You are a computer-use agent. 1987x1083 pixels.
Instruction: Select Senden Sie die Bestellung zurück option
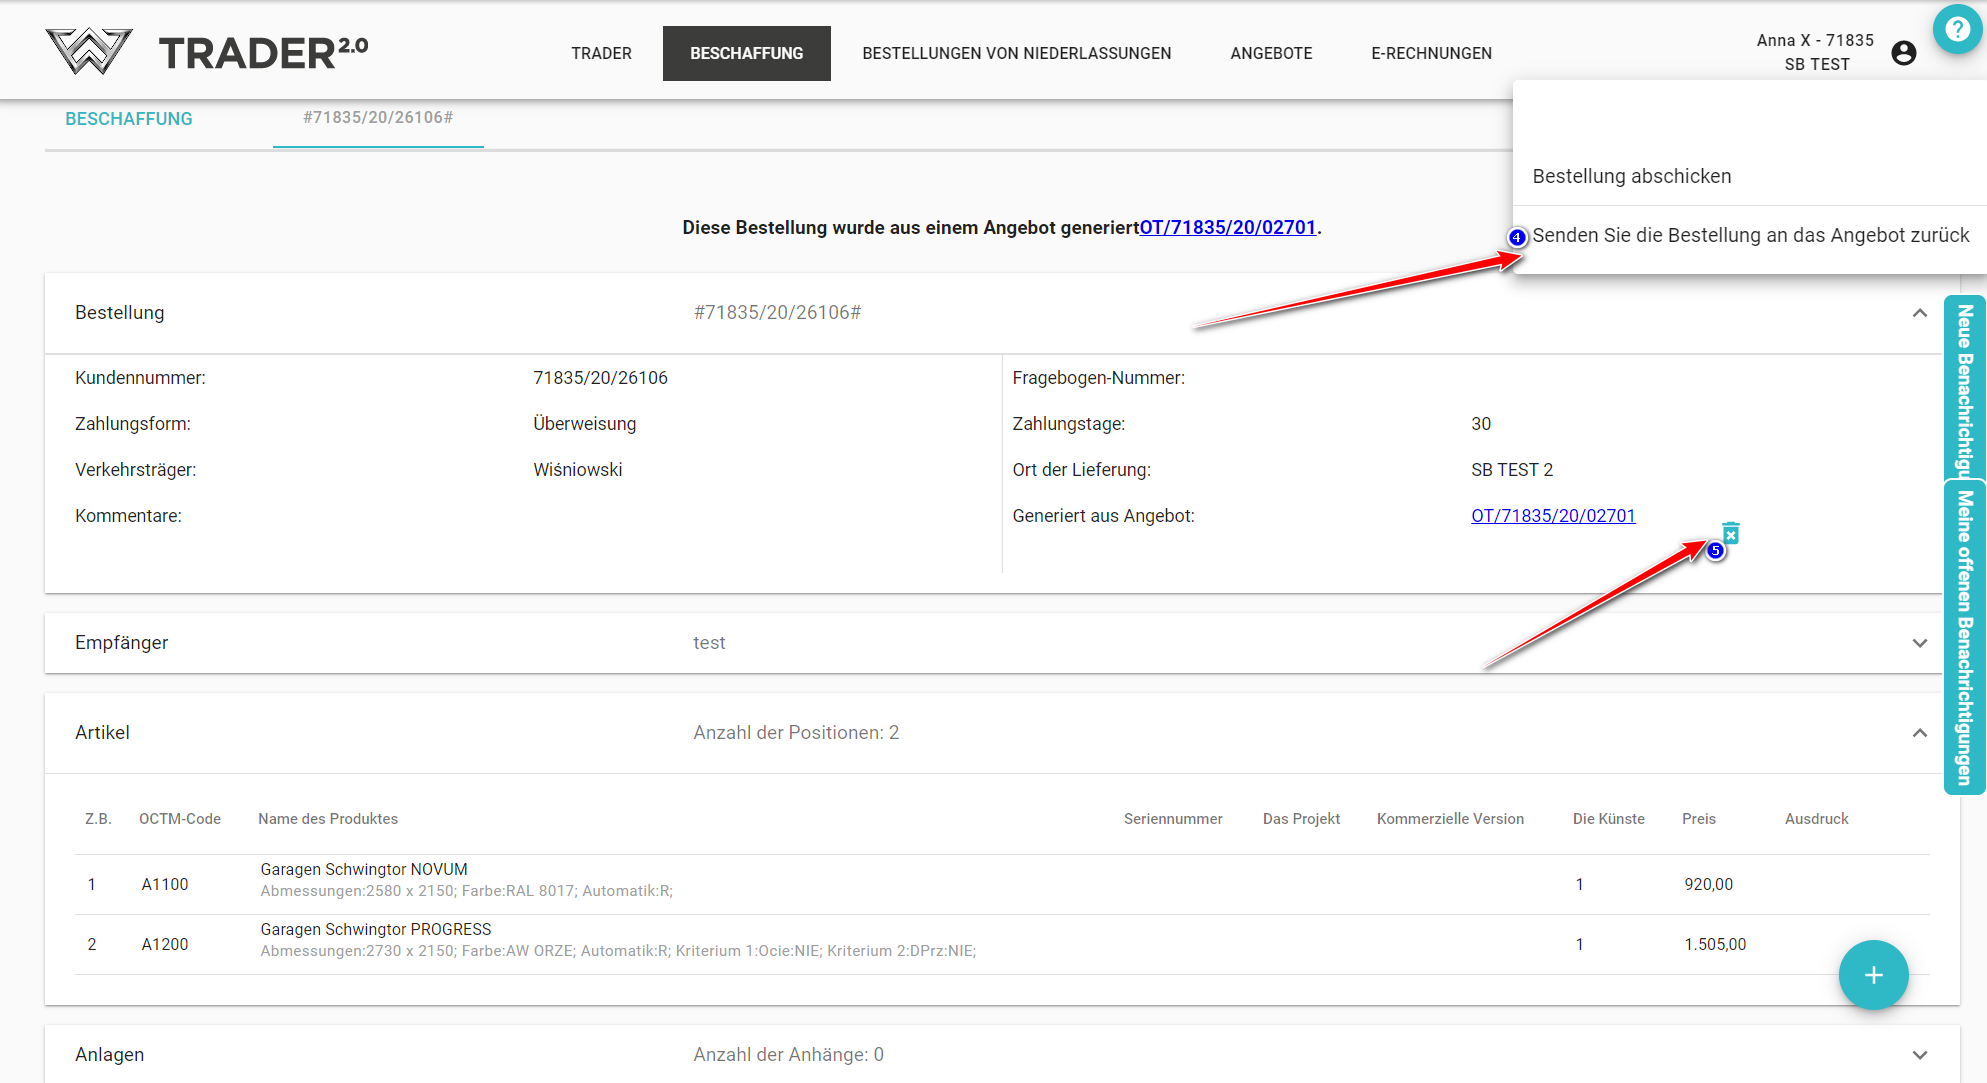coord(1750,235)
